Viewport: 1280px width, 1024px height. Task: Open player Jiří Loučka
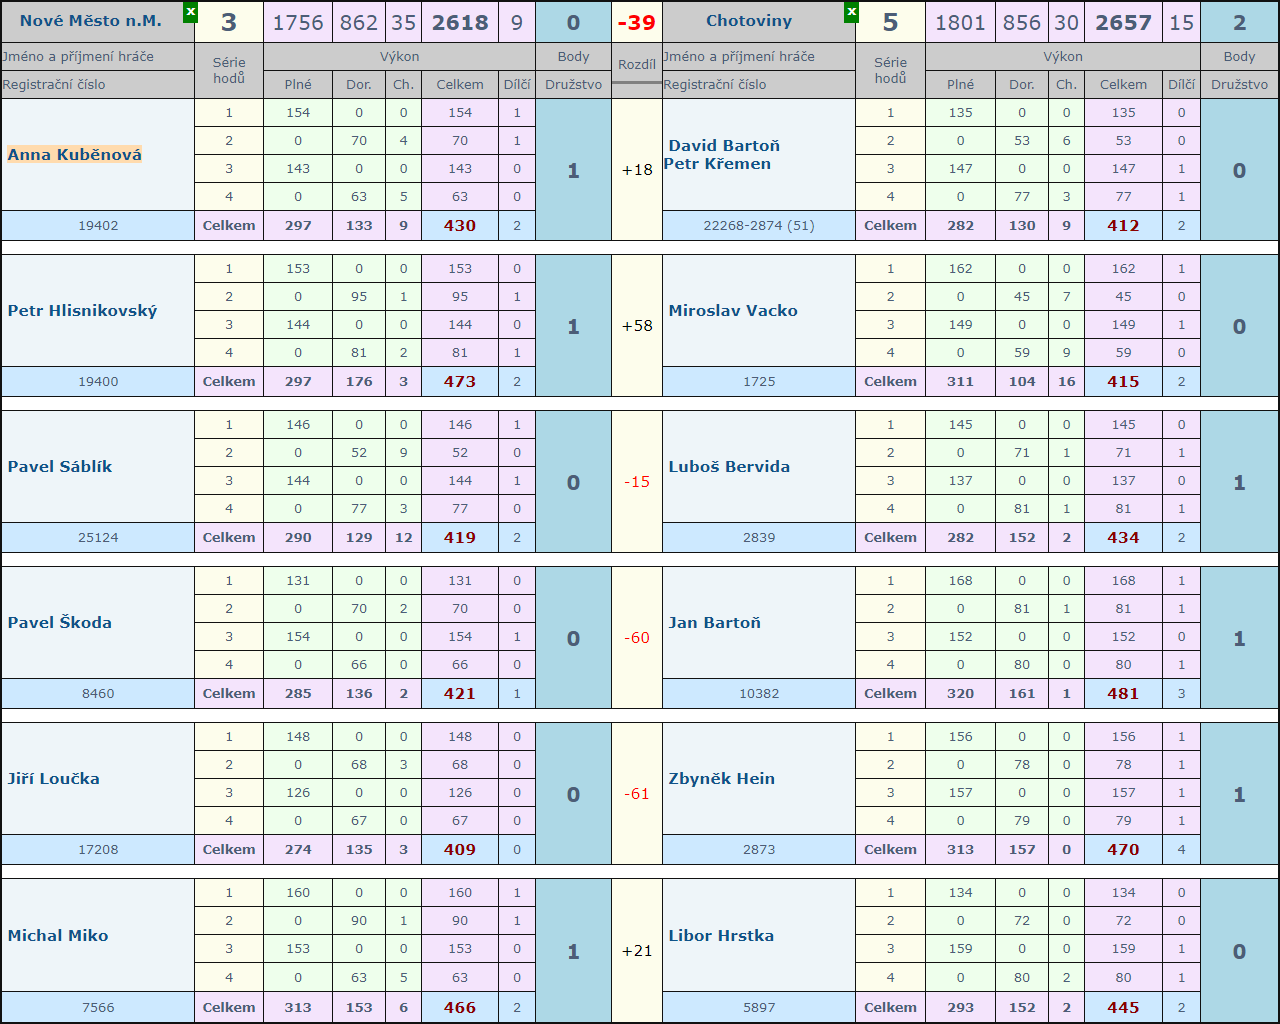point(54,779)
